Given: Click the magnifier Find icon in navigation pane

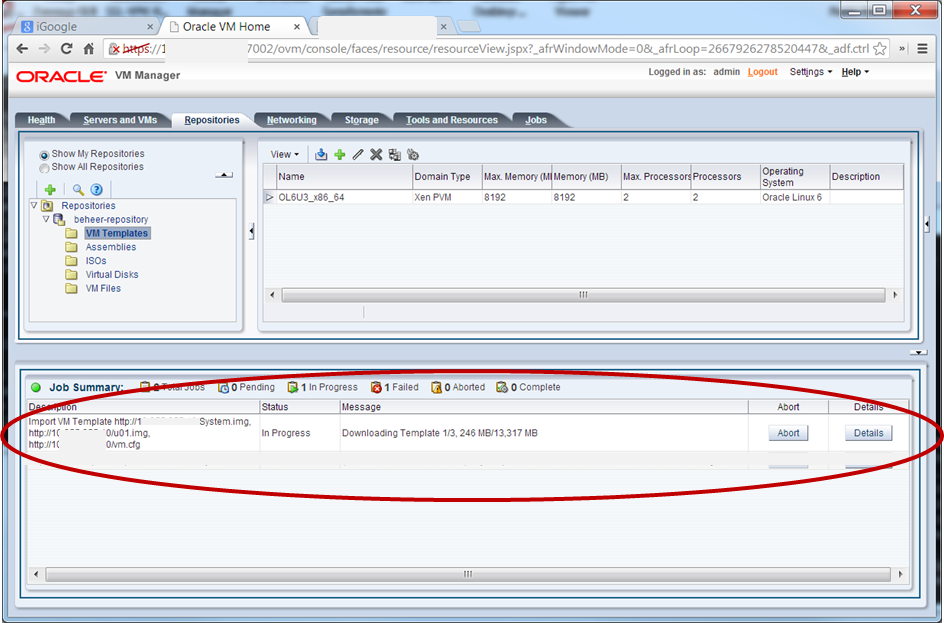Looking at the screenshot, I should pyautogui.click(x=78, y=190).
